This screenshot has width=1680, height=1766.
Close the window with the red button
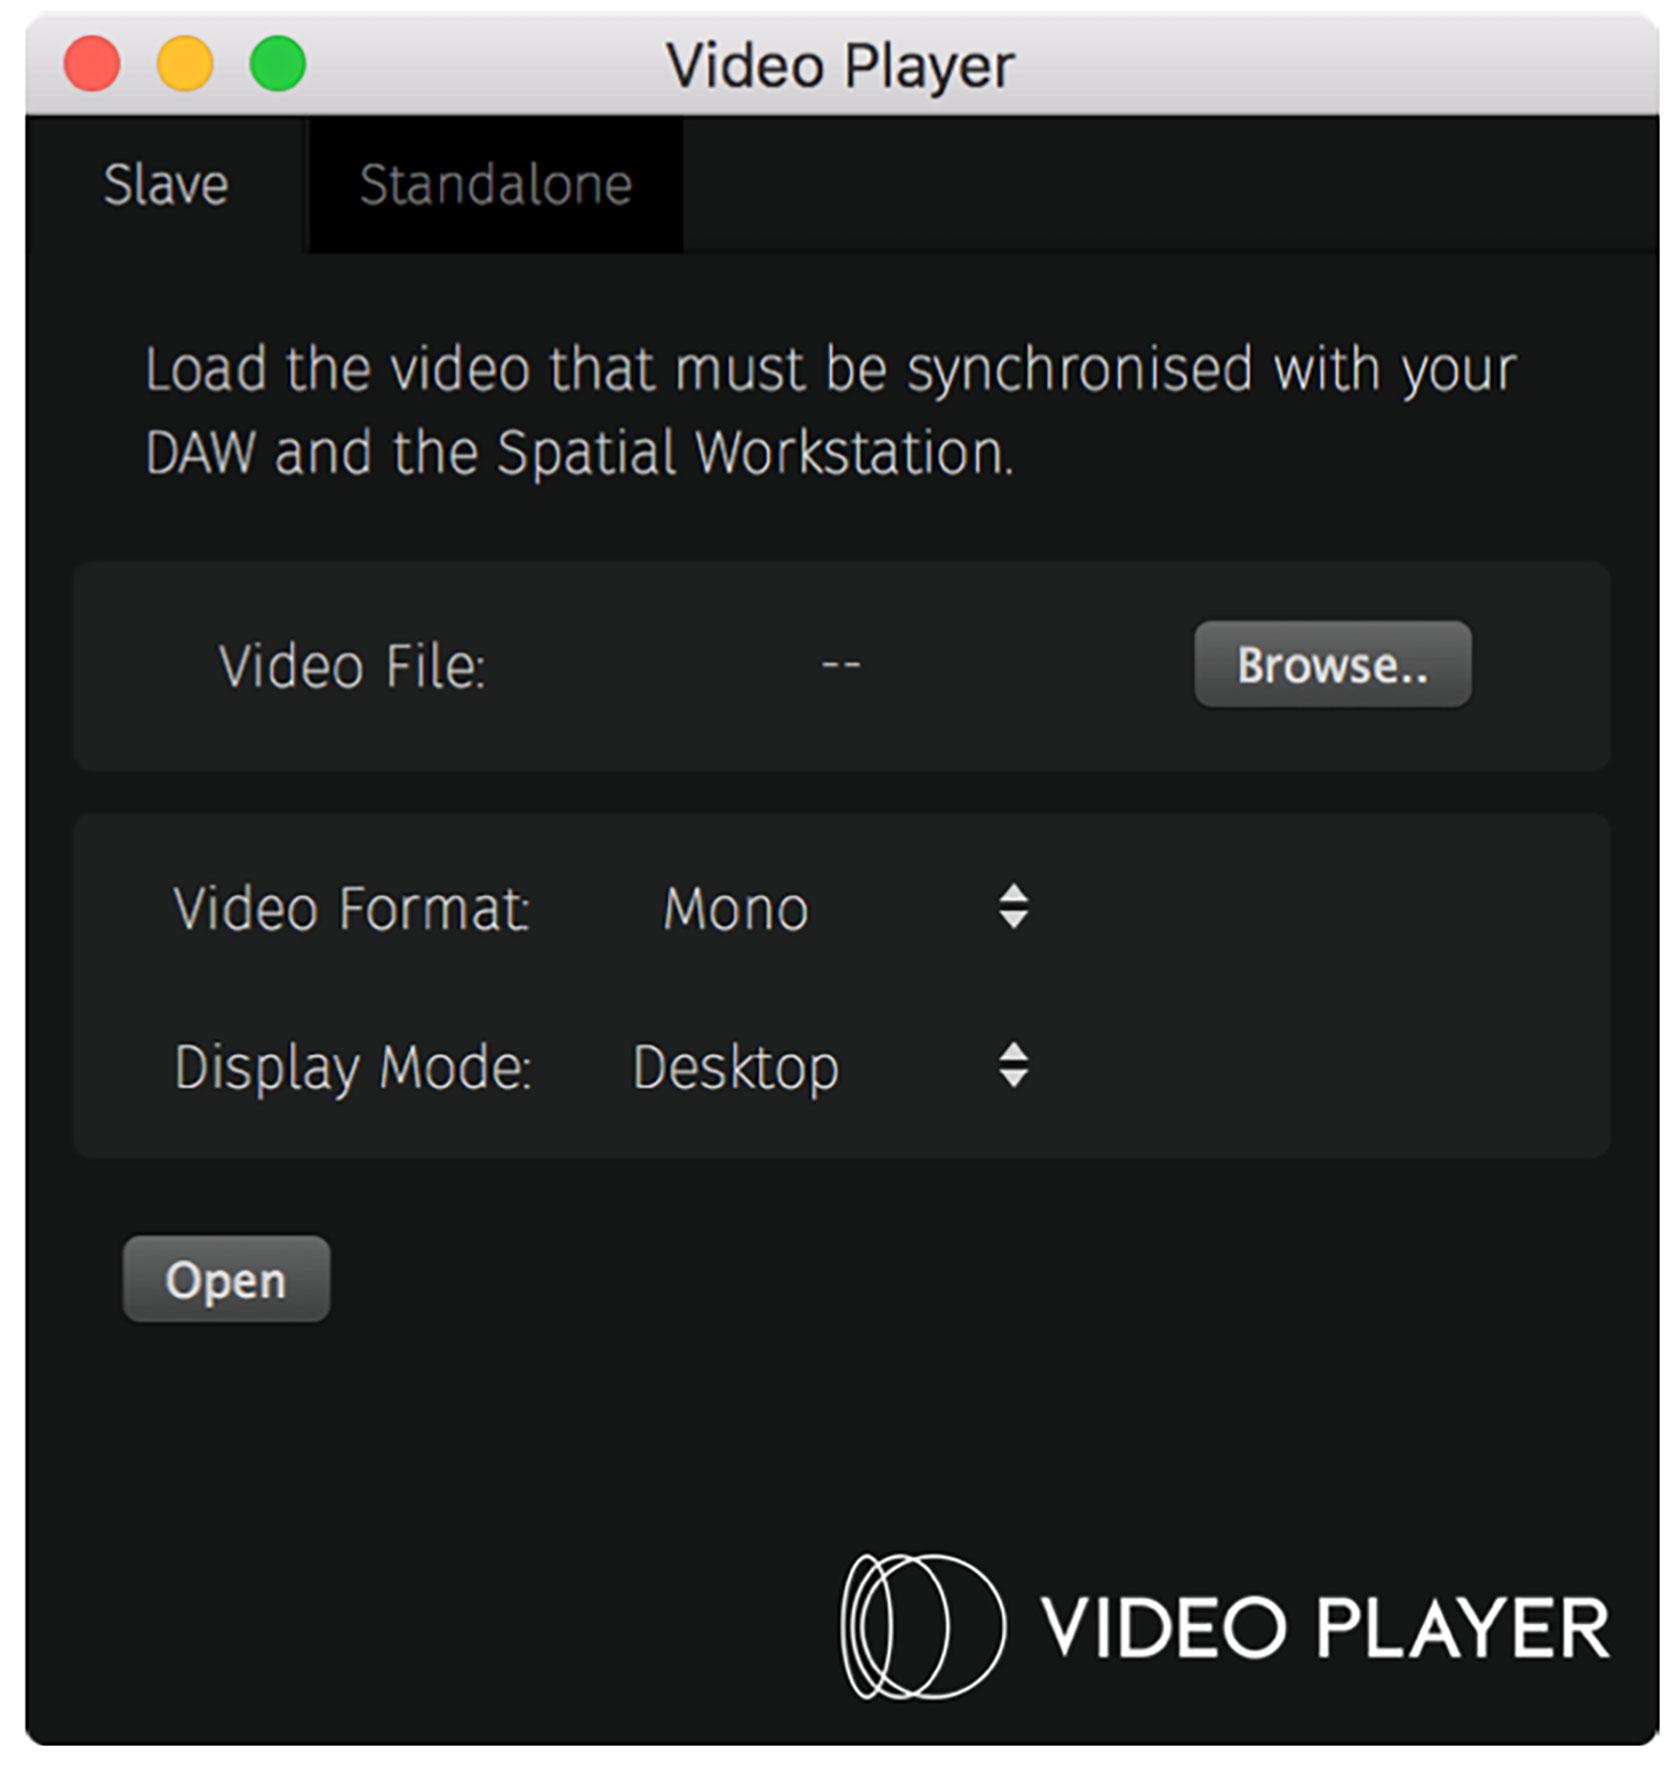pyautogui.click(x=92, y=64)
